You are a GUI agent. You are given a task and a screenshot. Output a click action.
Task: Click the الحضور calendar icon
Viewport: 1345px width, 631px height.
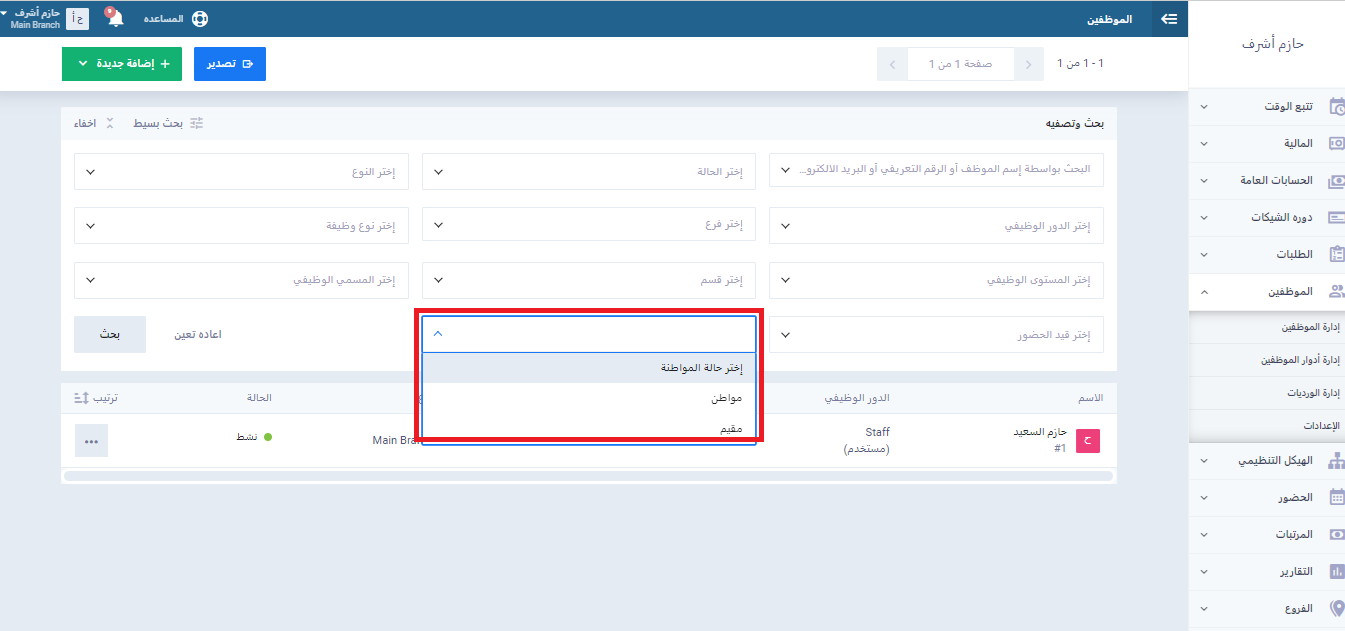tap(1336, 497)
